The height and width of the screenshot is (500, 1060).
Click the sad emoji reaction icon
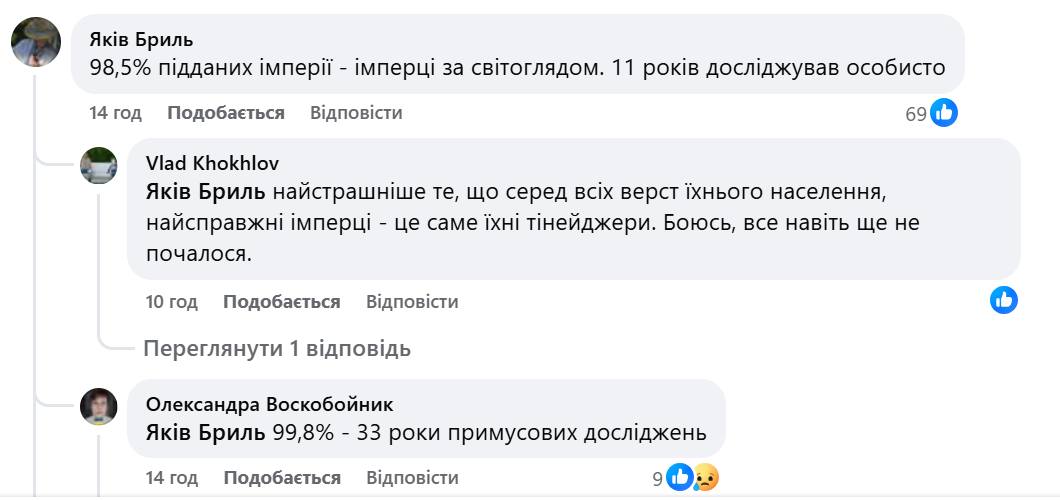[x=706, y=477]
